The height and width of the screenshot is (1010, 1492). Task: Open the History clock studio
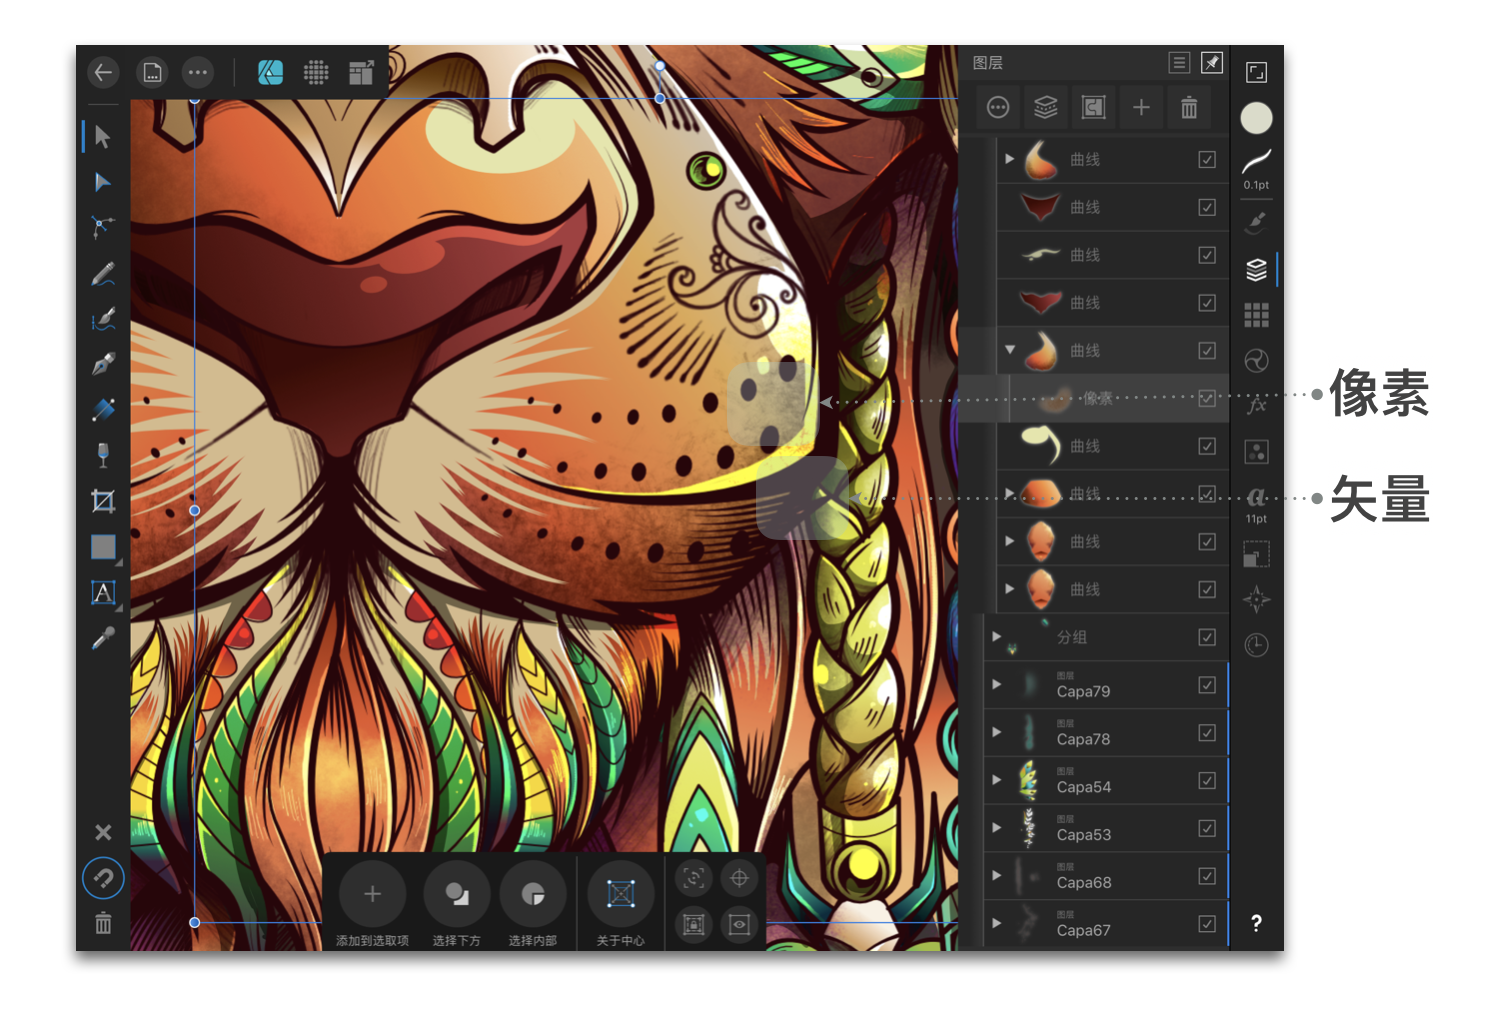click(x=1256, y=645)
